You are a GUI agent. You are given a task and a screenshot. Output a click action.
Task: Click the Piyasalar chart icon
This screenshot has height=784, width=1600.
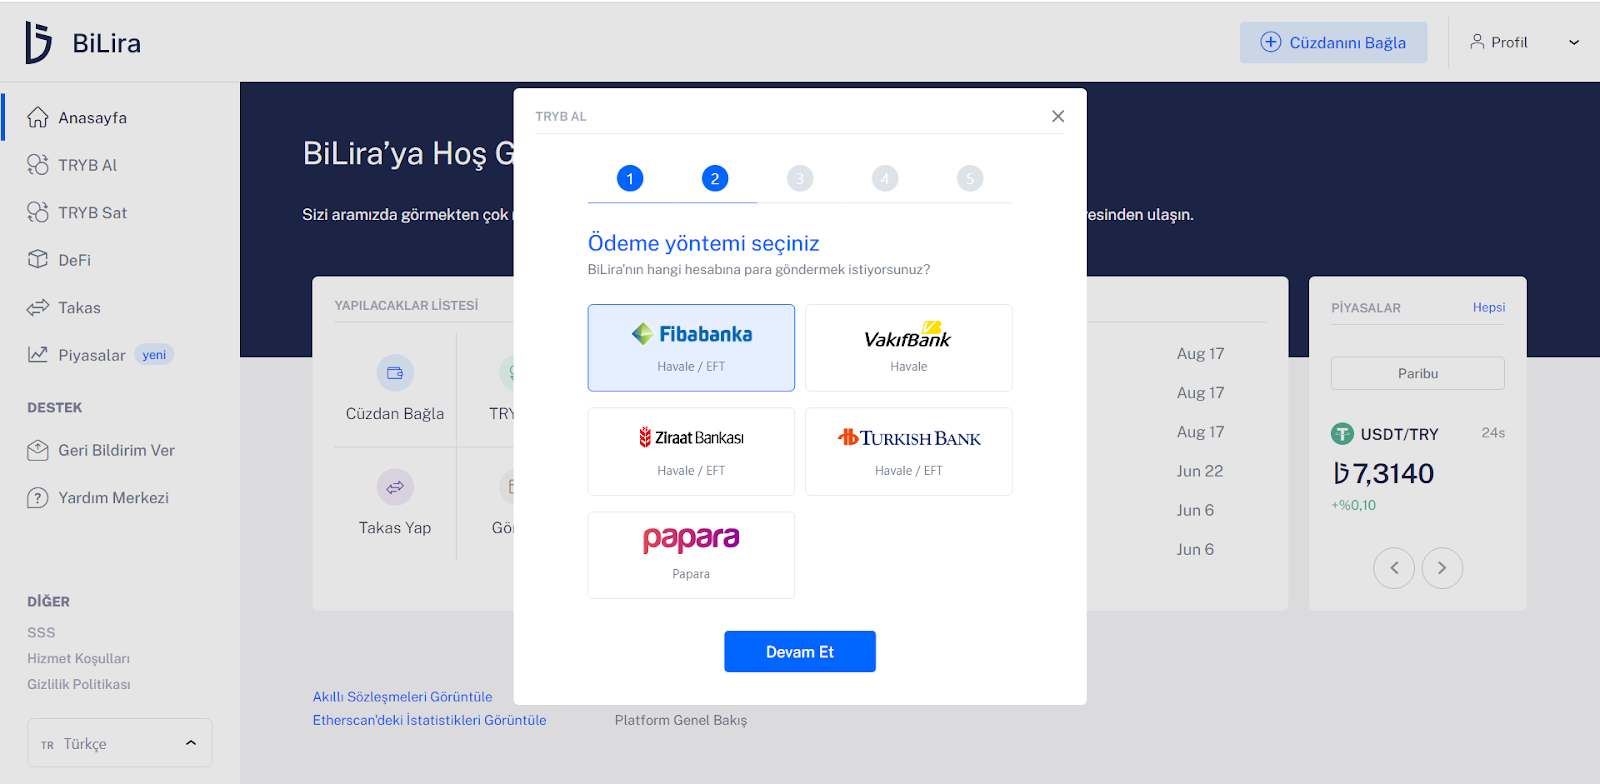coord(38,354)
